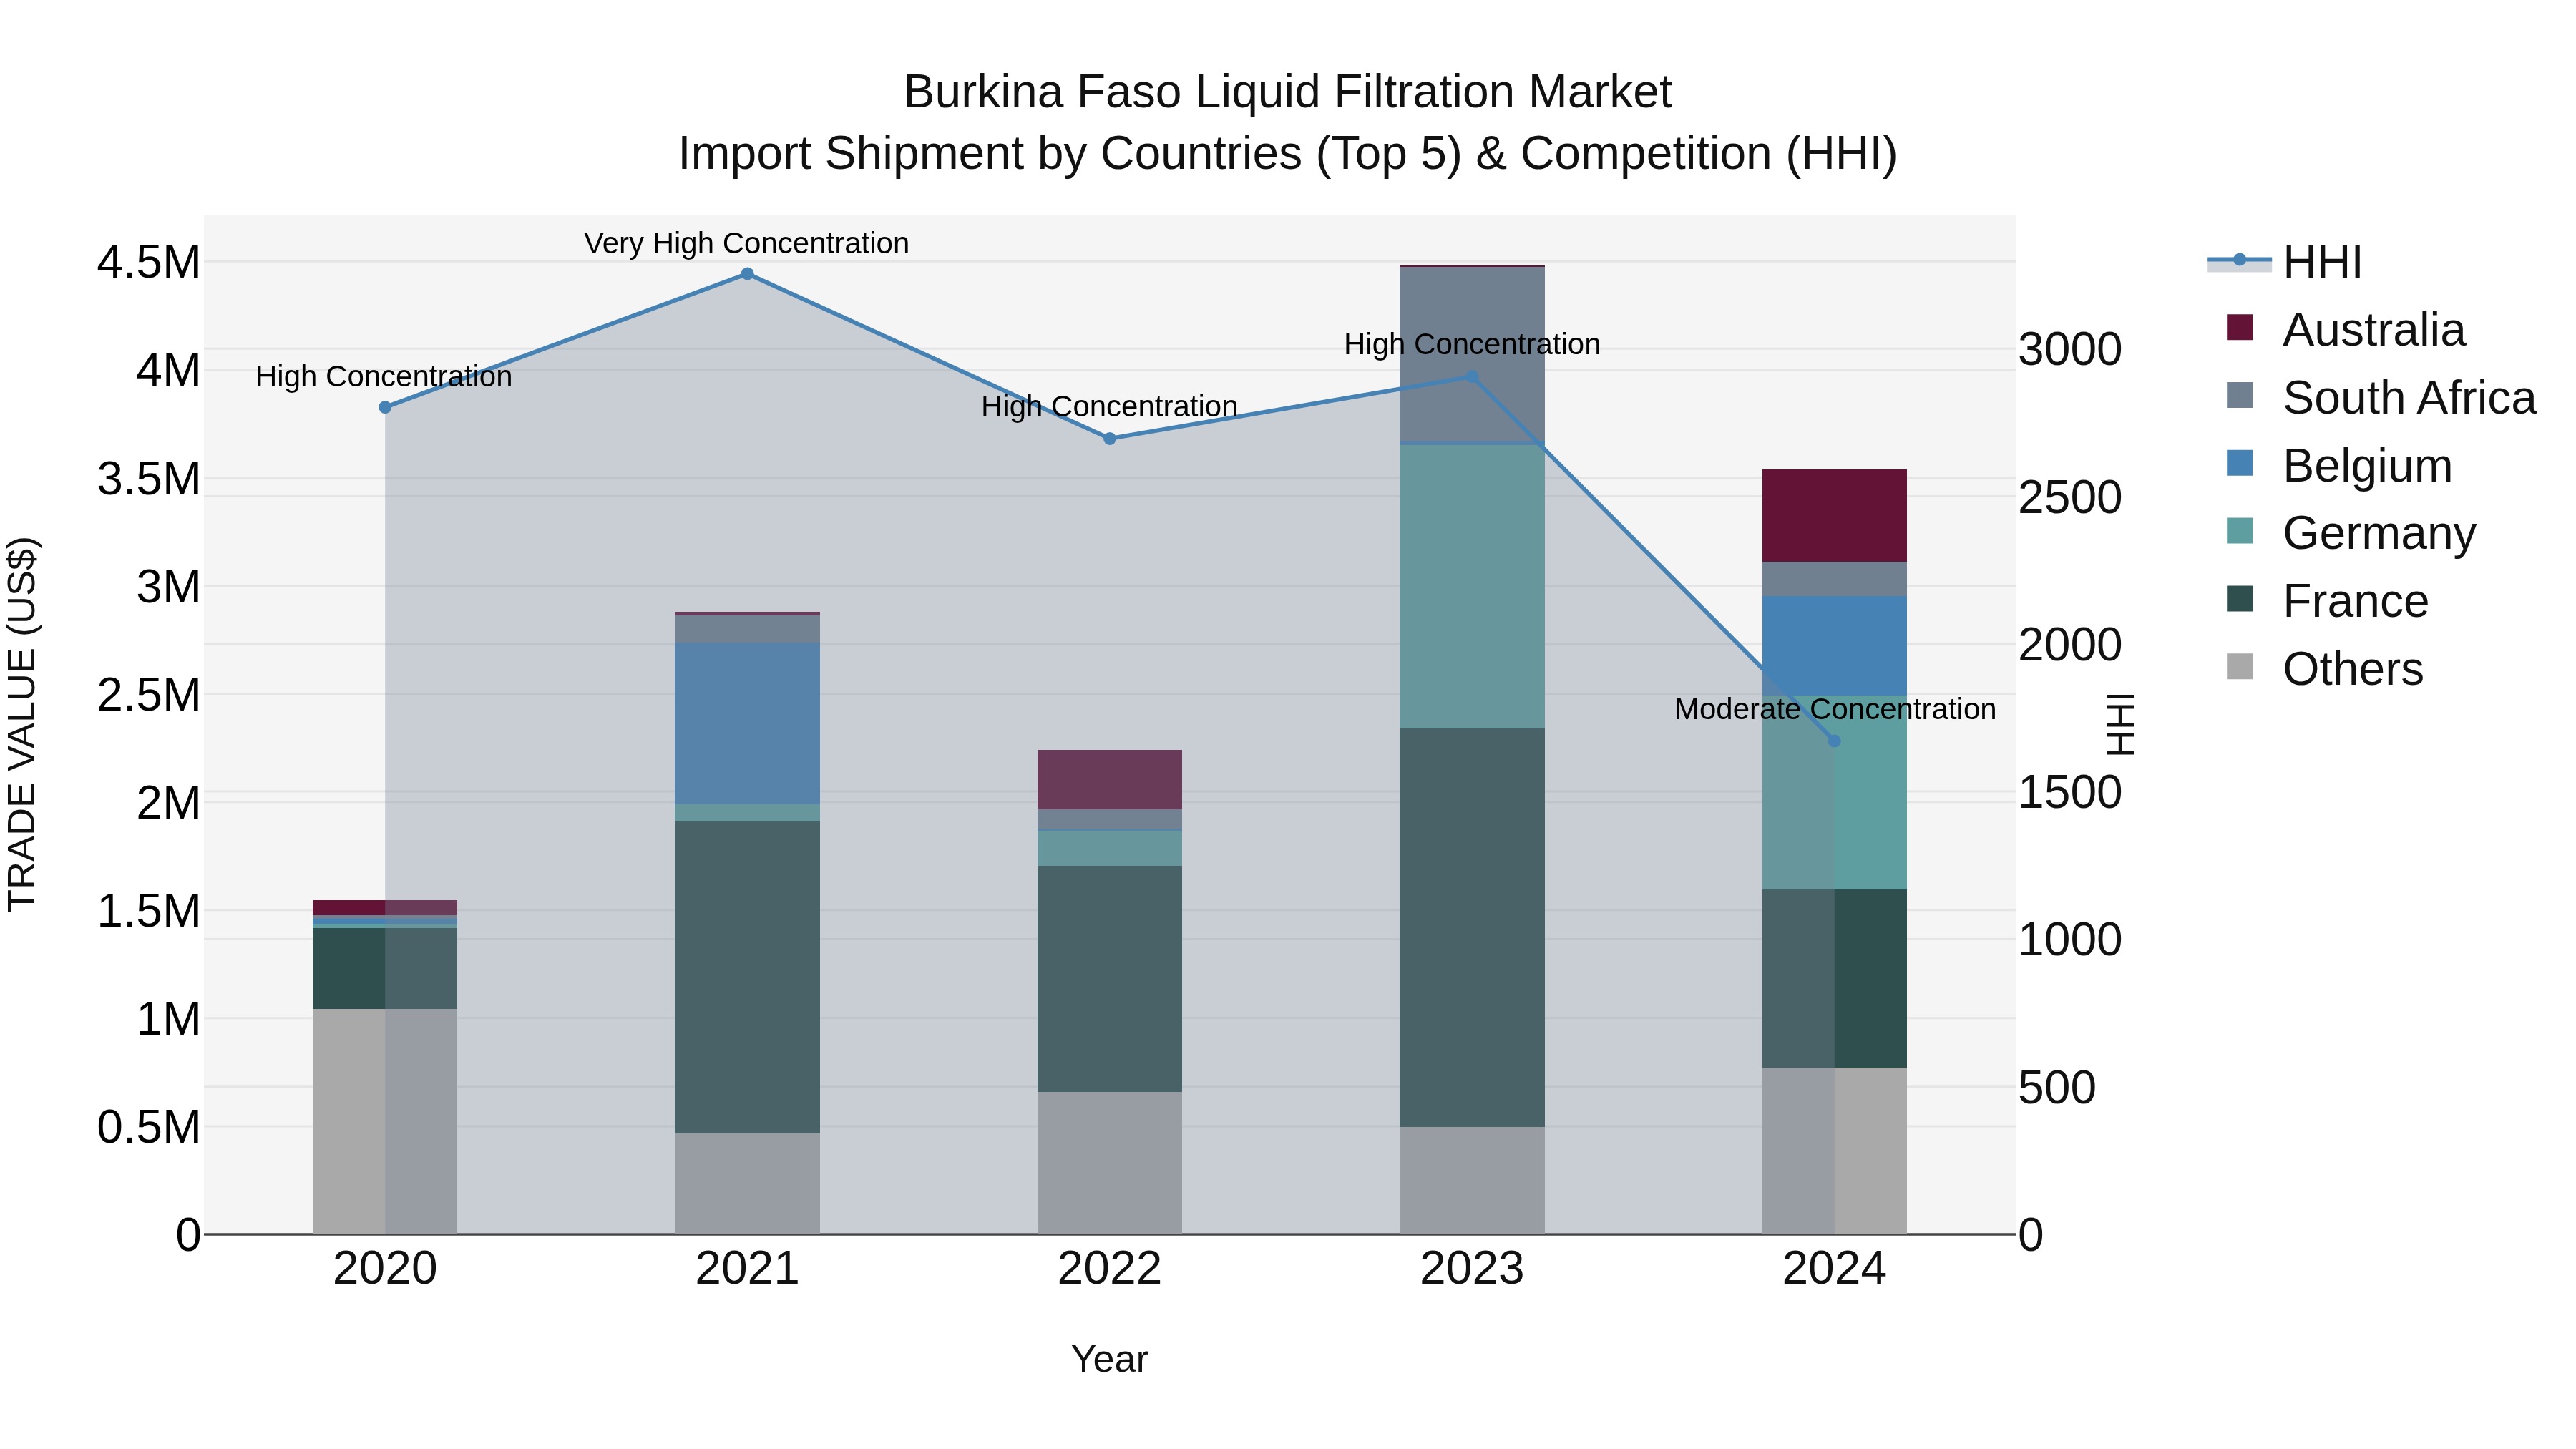Click the 2022 HHI data point
This screenshot has width=2576, height=1449.
[x=1109, y=439]
